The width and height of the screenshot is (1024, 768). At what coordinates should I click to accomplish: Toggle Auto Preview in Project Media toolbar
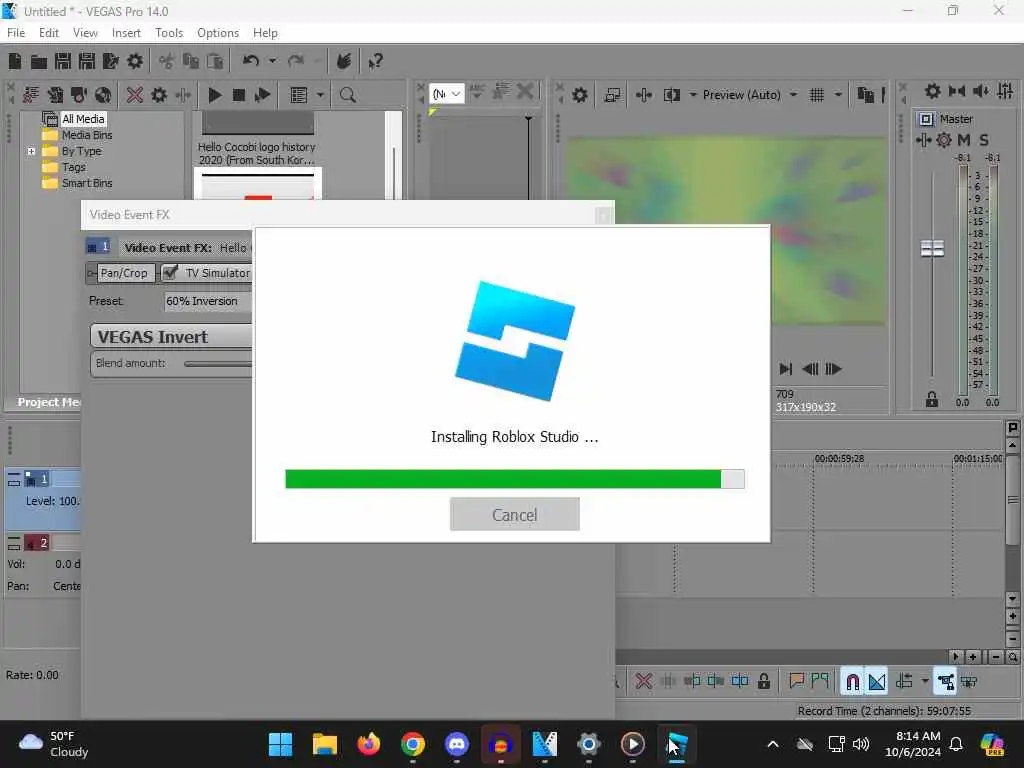point(263,95)
